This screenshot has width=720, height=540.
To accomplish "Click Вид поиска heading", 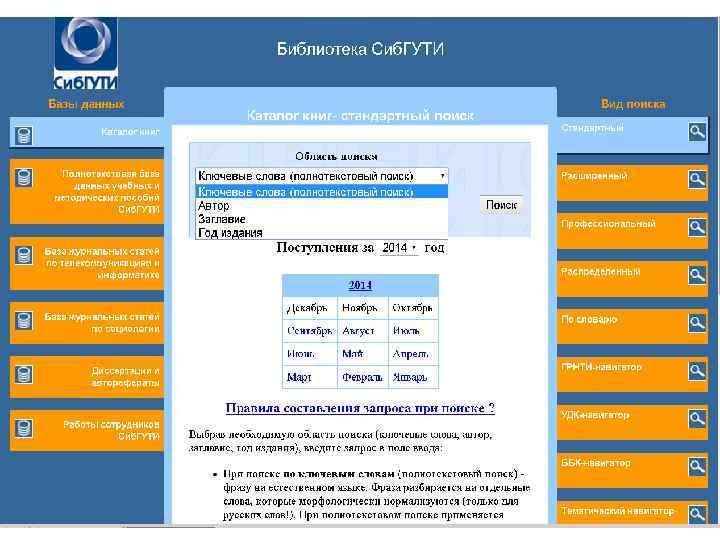I will (x=633, y=104).
